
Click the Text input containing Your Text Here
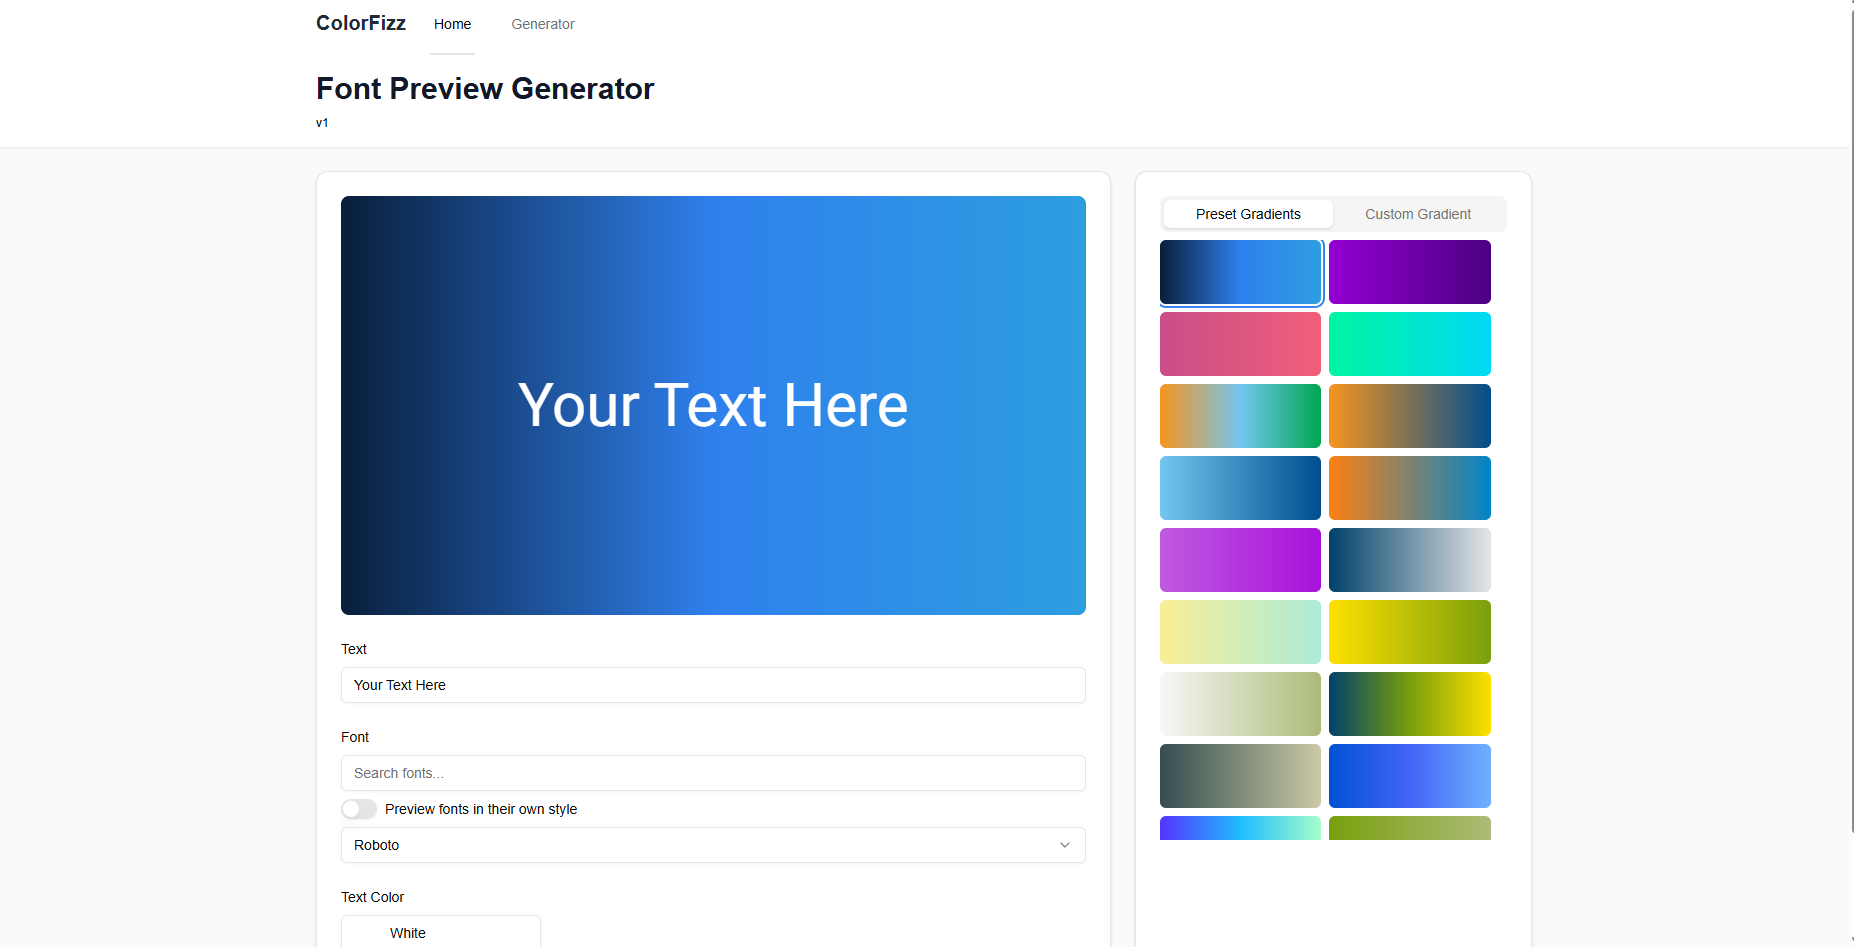pos(713,685)
